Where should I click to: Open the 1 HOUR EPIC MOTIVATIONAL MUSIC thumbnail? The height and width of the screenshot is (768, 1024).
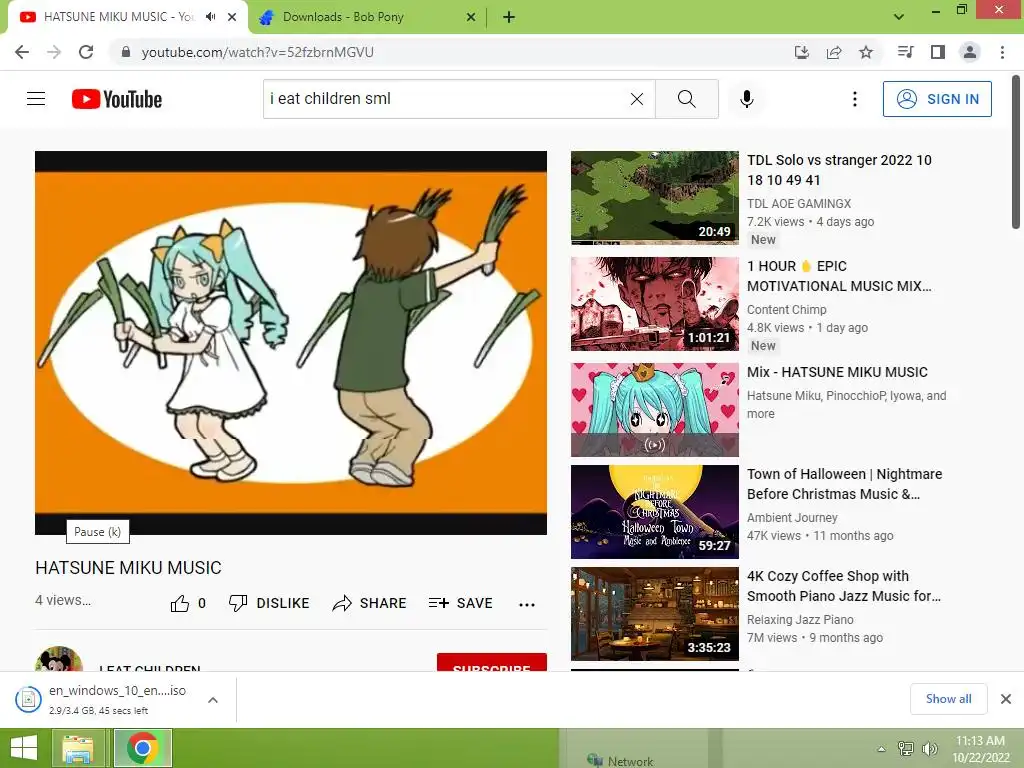click(654, 304)
